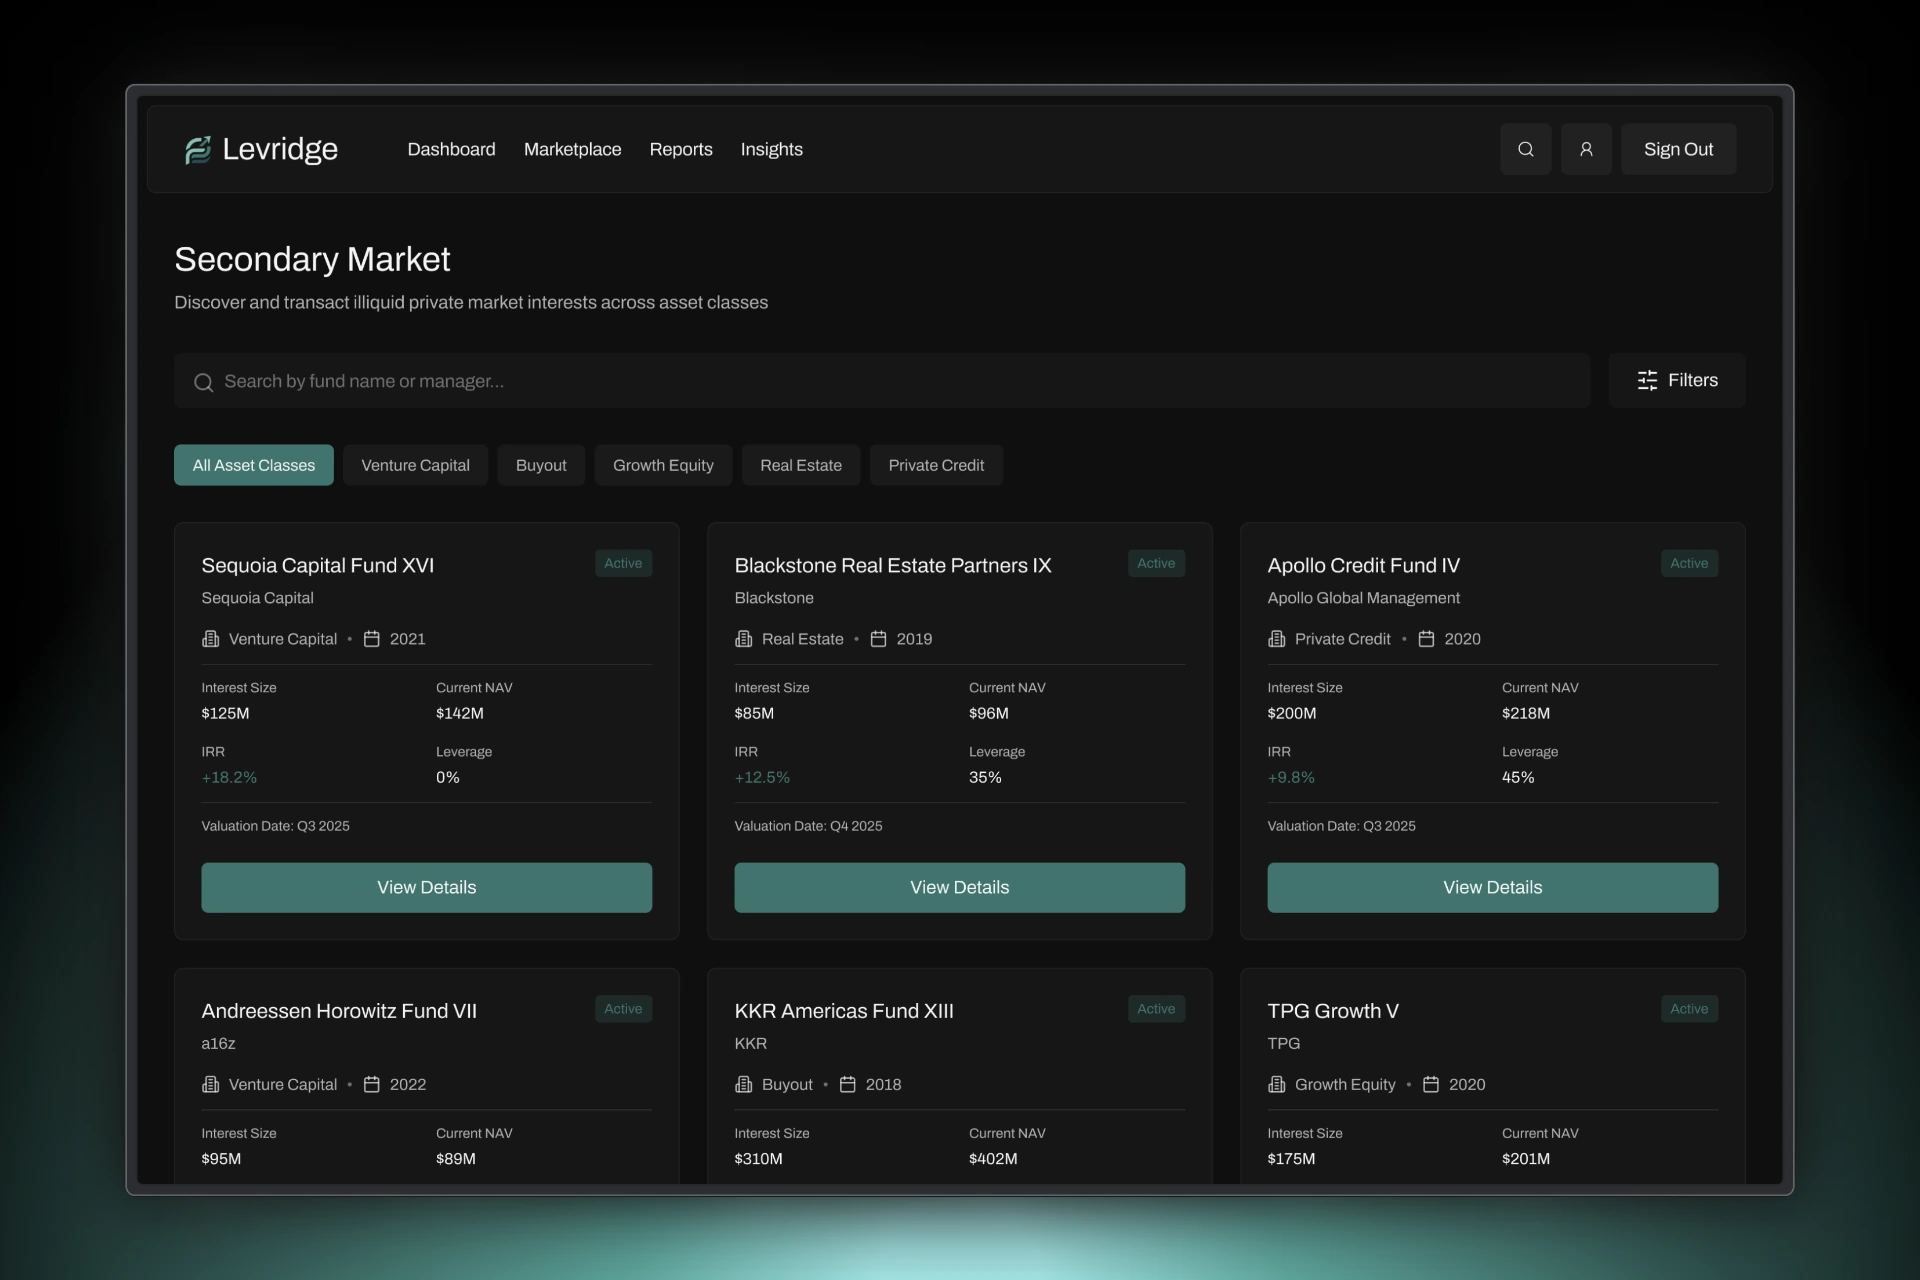Click the a16z manager name
The height and width of the screenshot is (1280, 1920).
(x=218, y=1043)
